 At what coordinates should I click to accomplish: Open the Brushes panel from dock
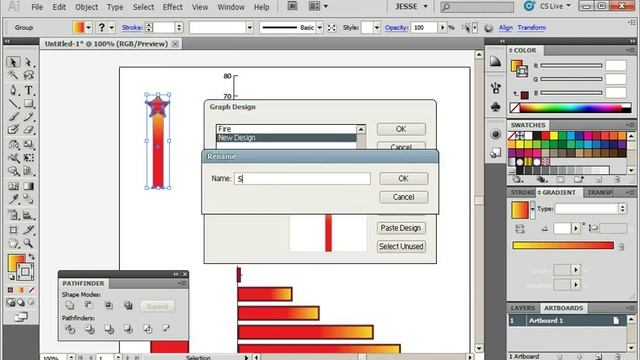coord(496,88)
